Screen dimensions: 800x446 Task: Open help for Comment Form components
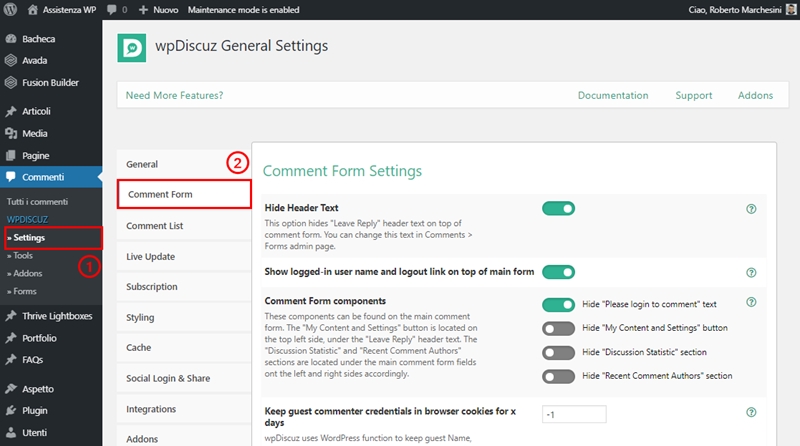tap(751, 302)
